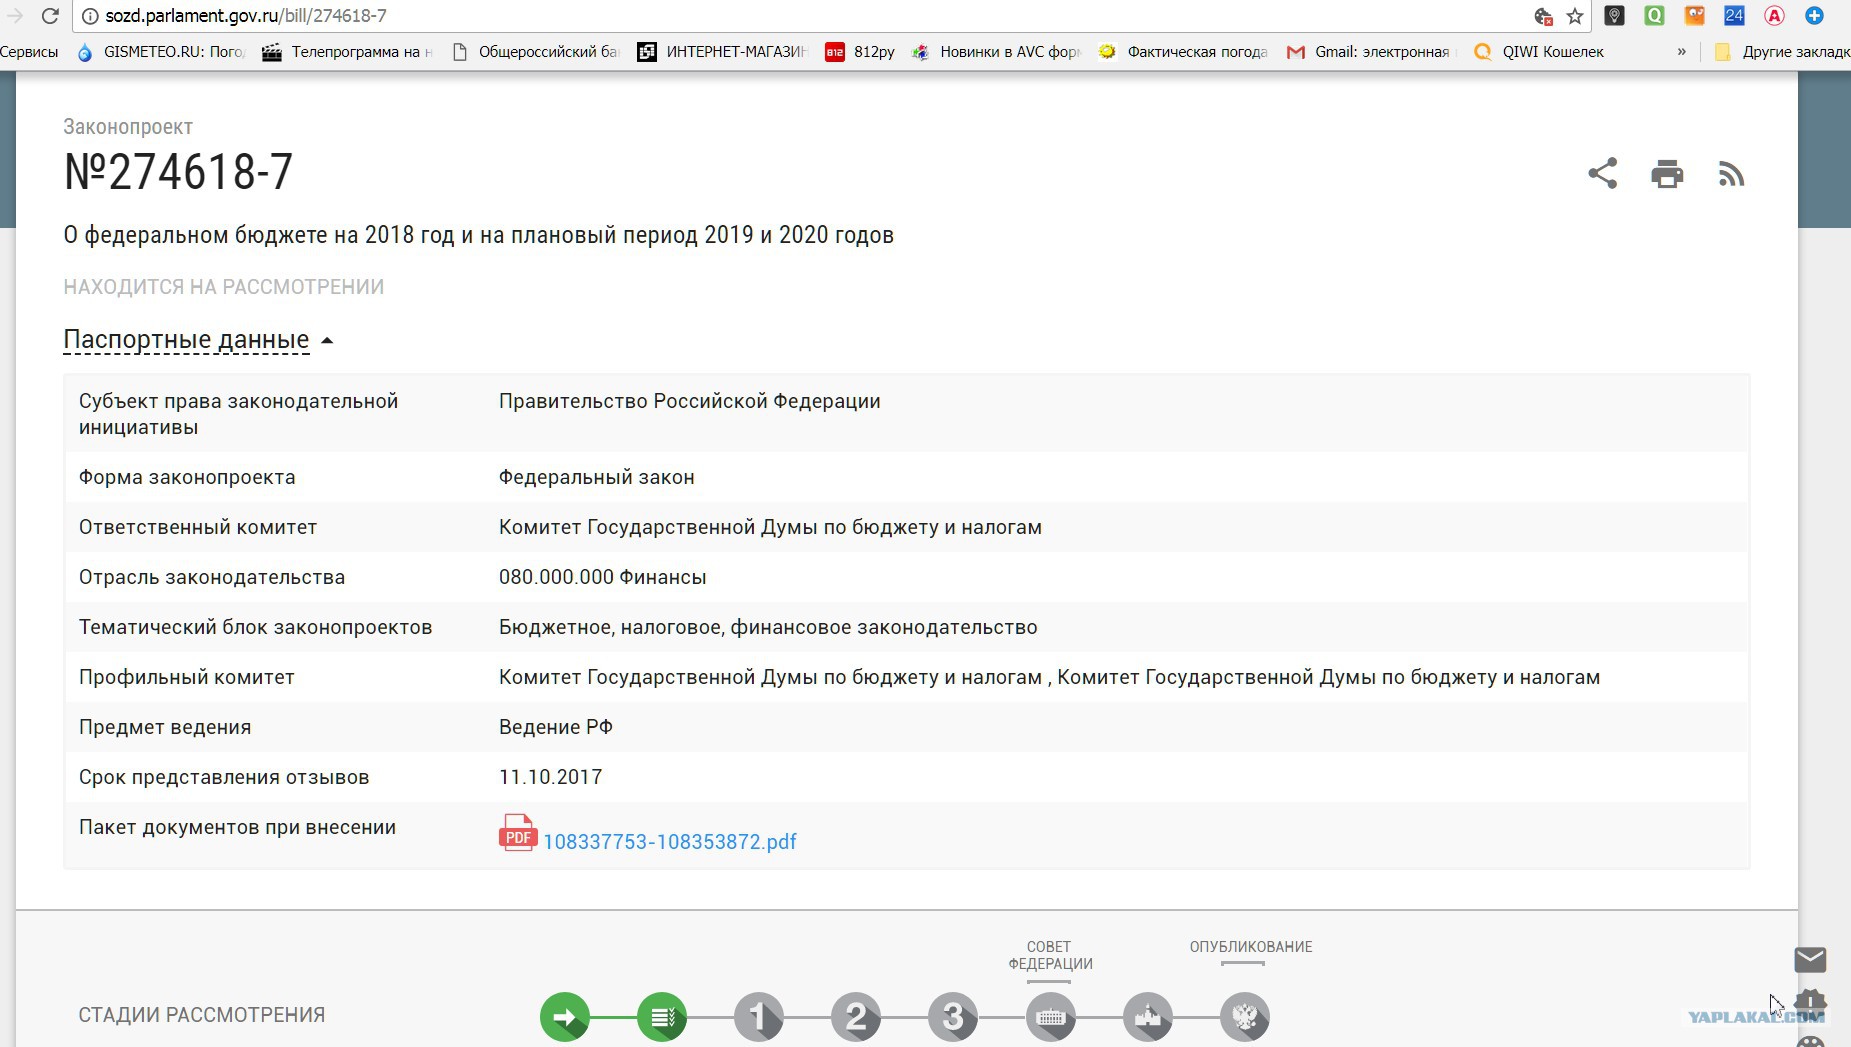
Task: Bookmark page with the star icon
Action: point(1575,16)
